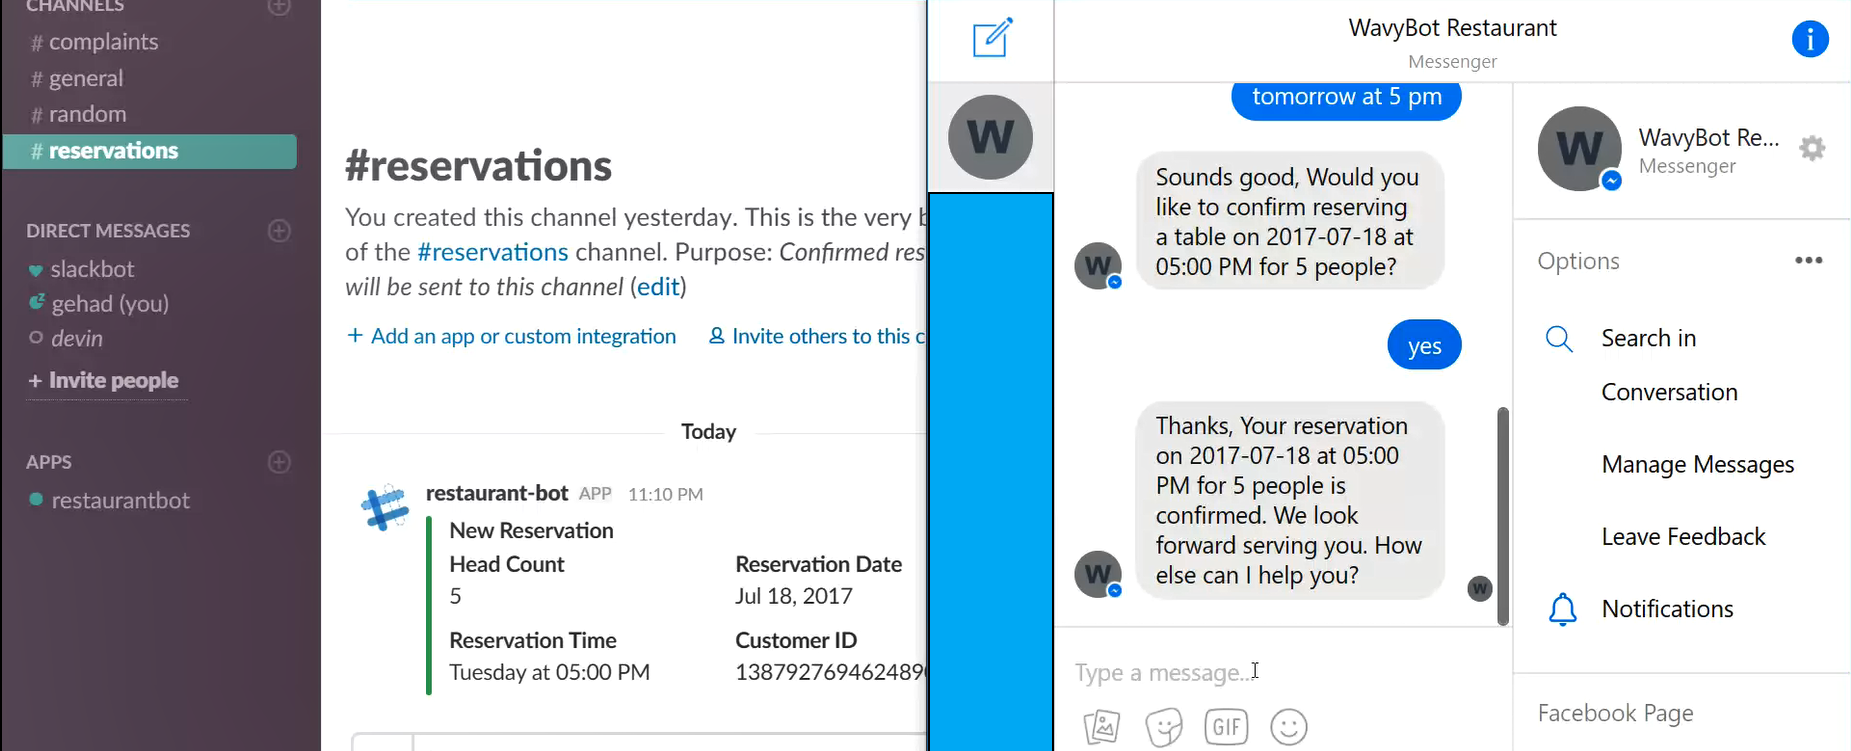1851x751 pixels.
Task: Open restaurantbot app in sidebar
Action: tap(120, 501)
